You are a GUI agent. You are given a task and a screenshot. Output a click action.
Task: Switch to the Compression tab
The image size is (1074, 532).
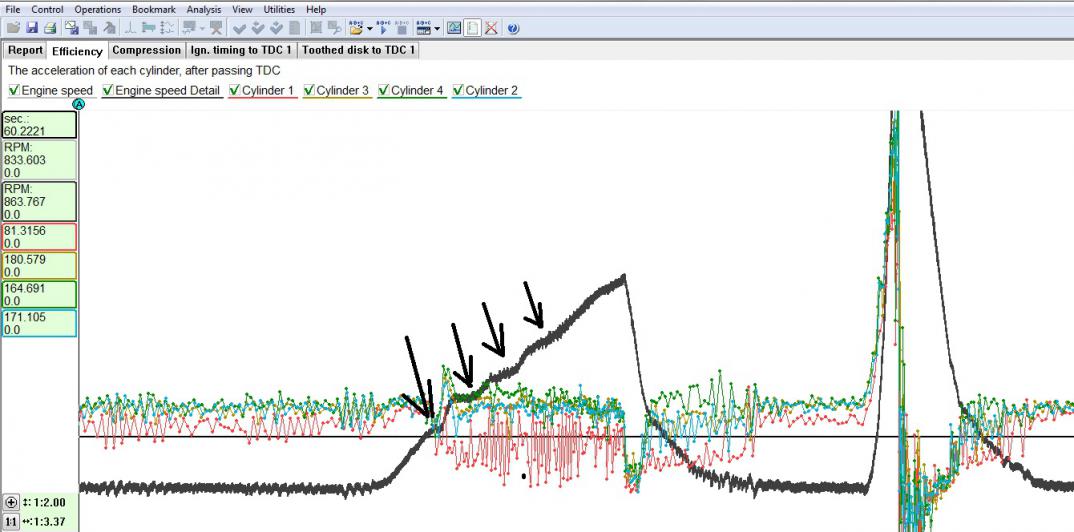147,50
